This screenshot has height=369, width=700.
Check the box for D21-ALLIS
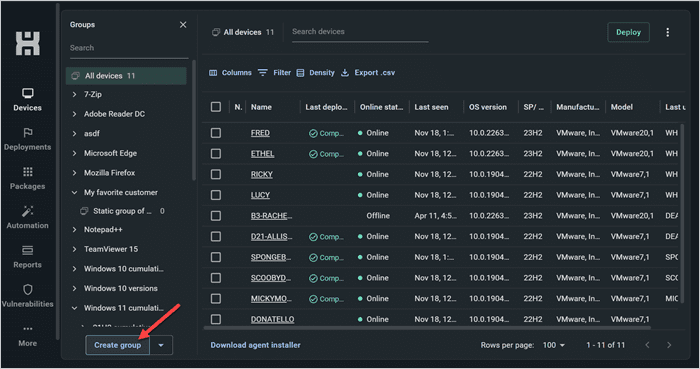(x=216, y=236)
